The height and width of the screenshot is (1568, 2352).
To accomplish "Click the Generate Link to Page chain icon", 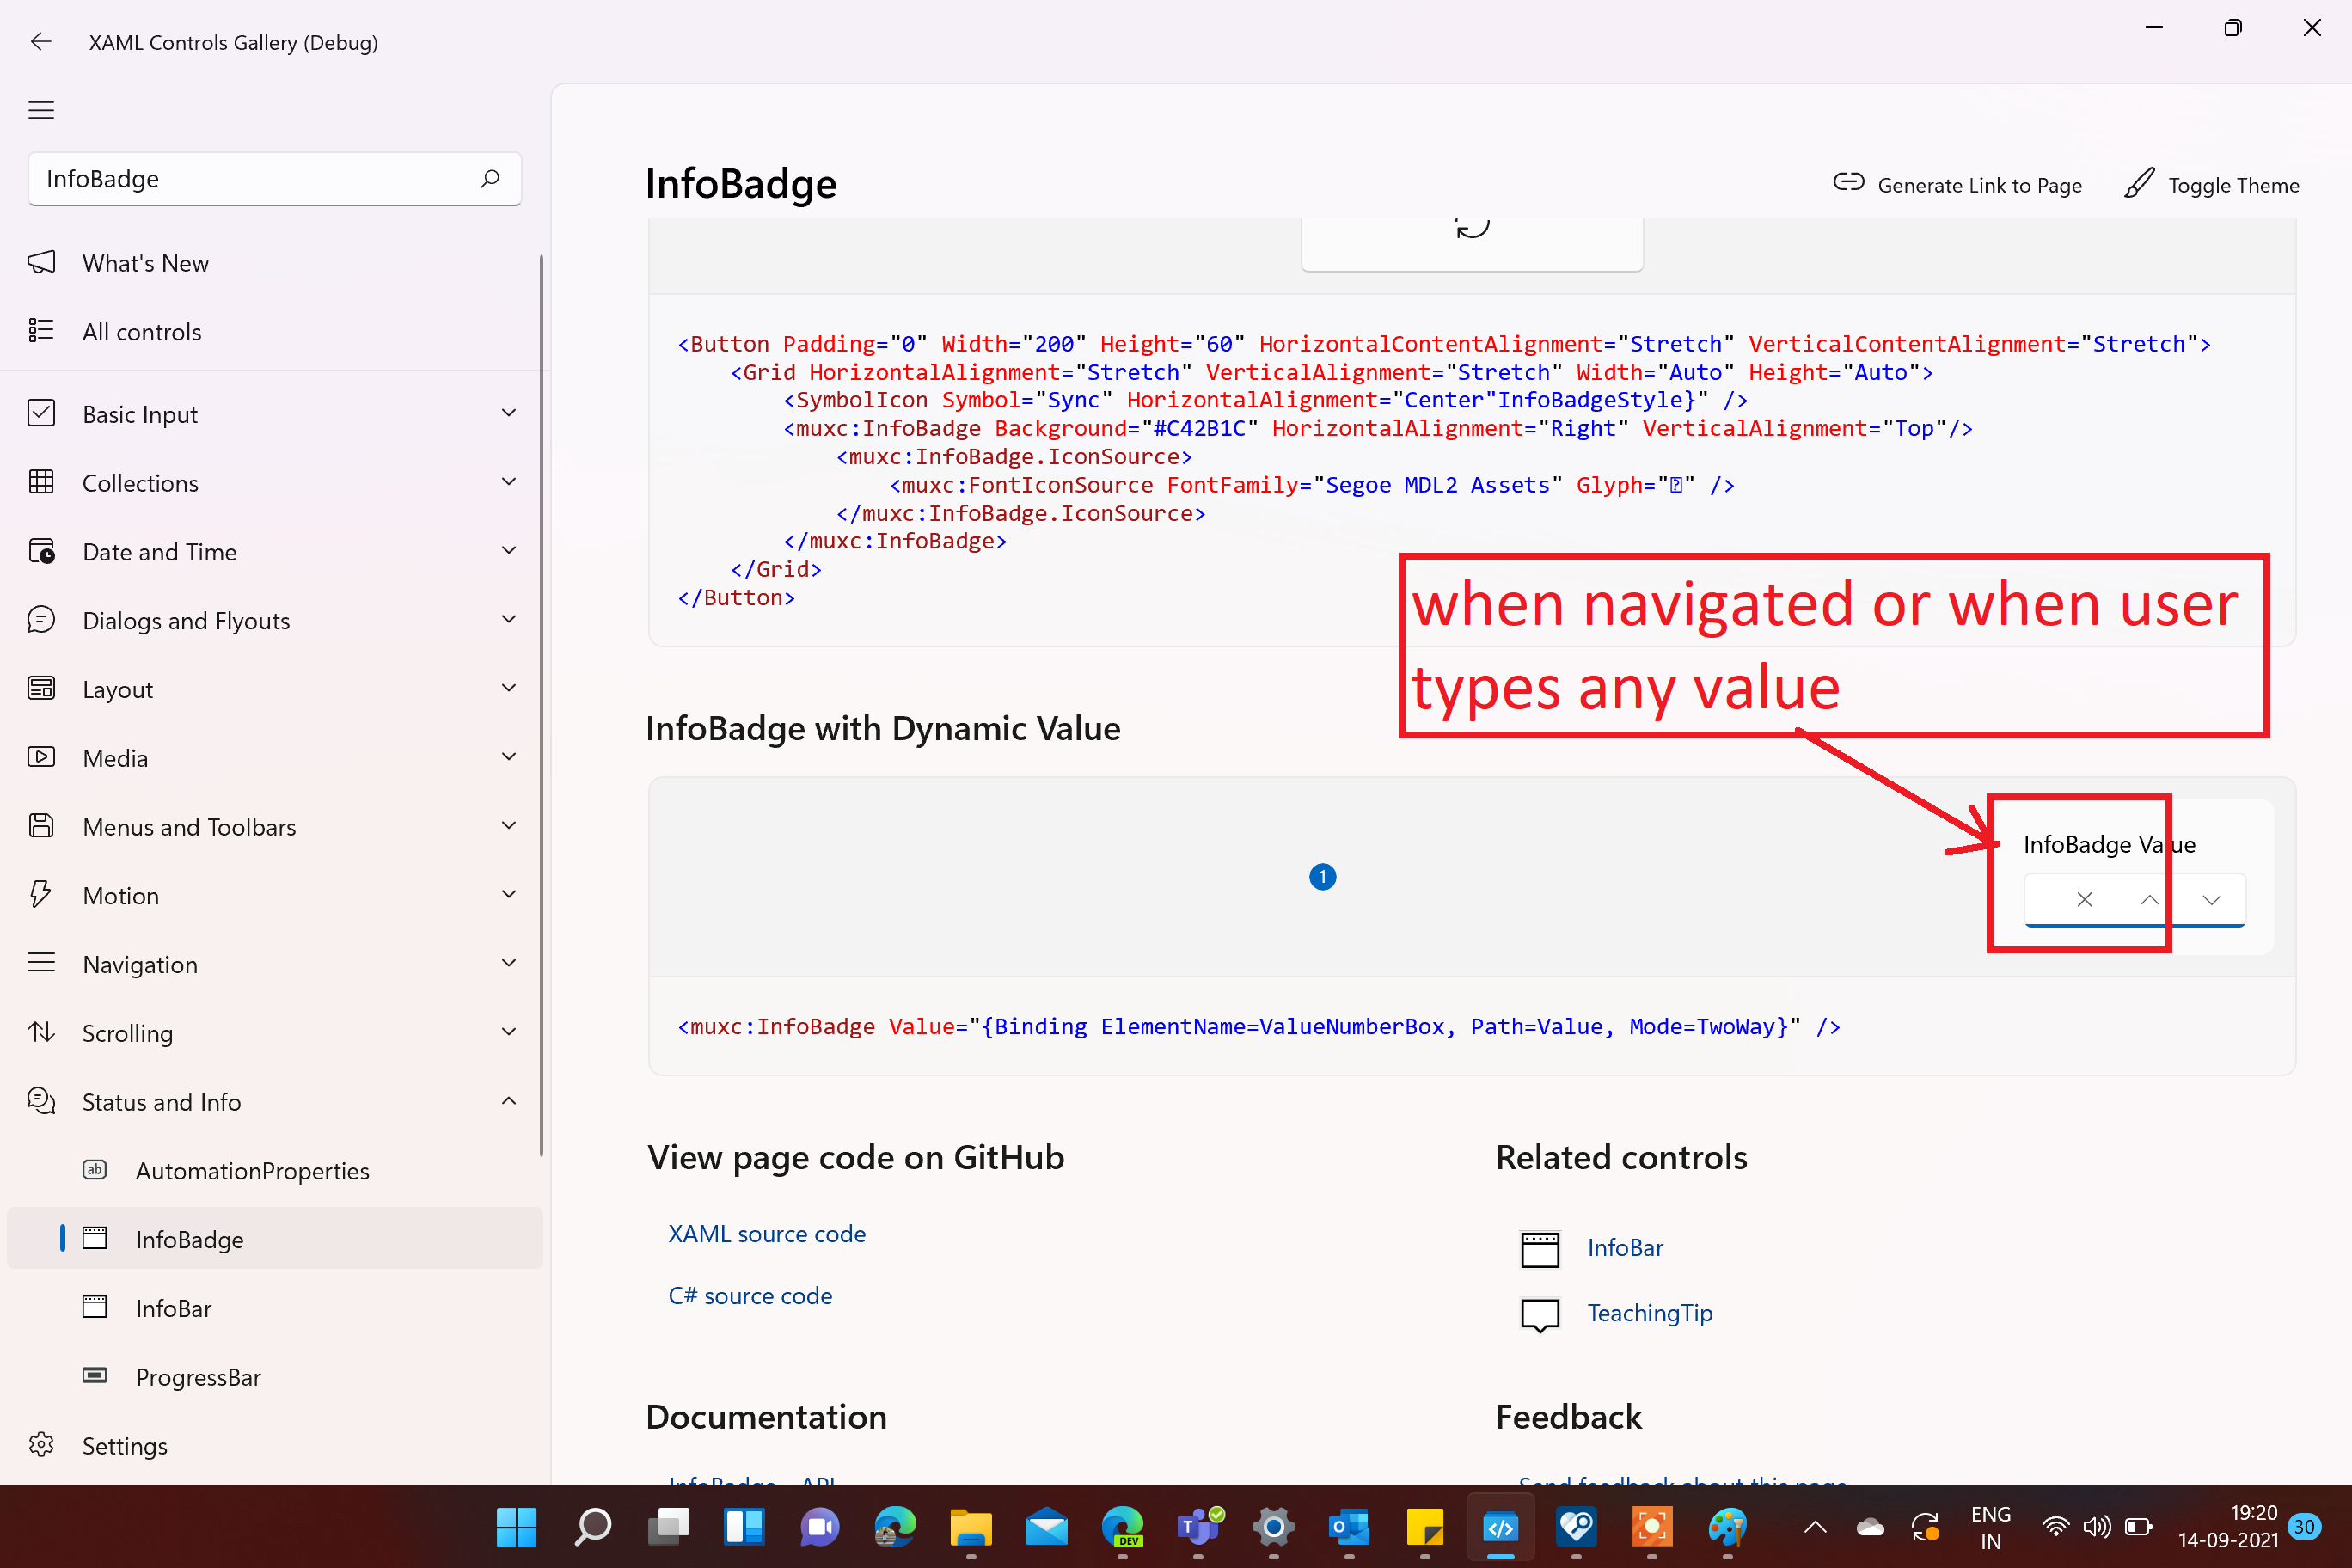I will click(x=1849, y=184).
